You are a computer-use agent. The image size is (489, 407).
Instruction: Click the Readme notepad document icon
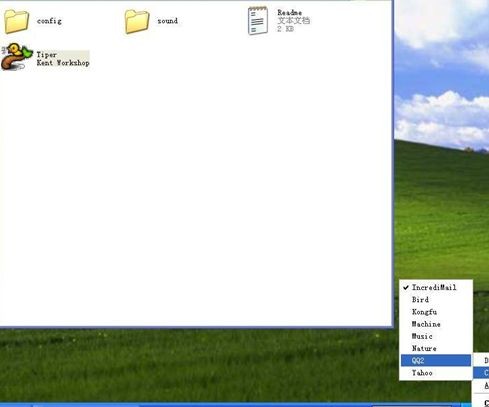click(258, 21)
